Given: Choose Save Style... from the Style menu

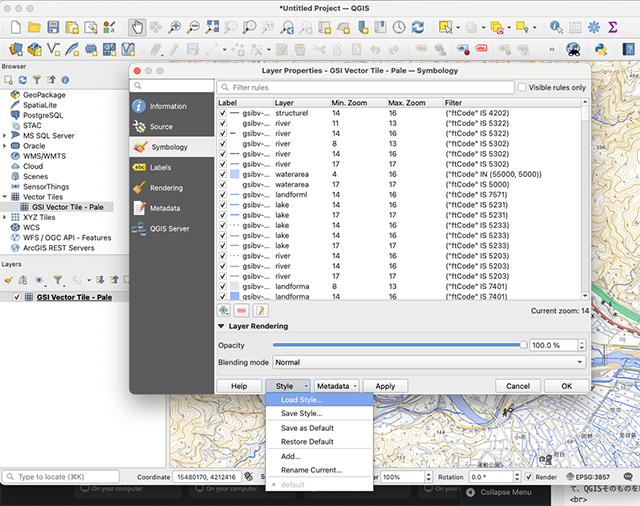Looking at the screenshot, I should [x=319, y=413].
